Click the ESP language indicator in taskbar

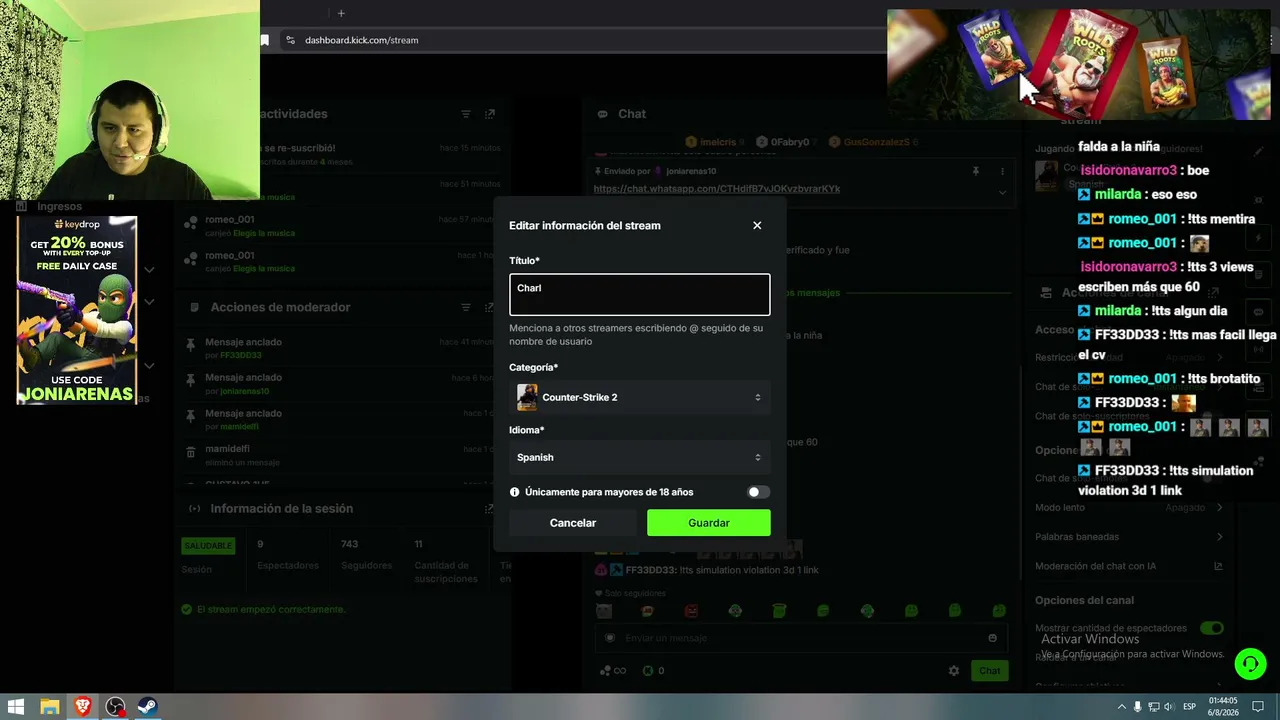point(1189,707)
